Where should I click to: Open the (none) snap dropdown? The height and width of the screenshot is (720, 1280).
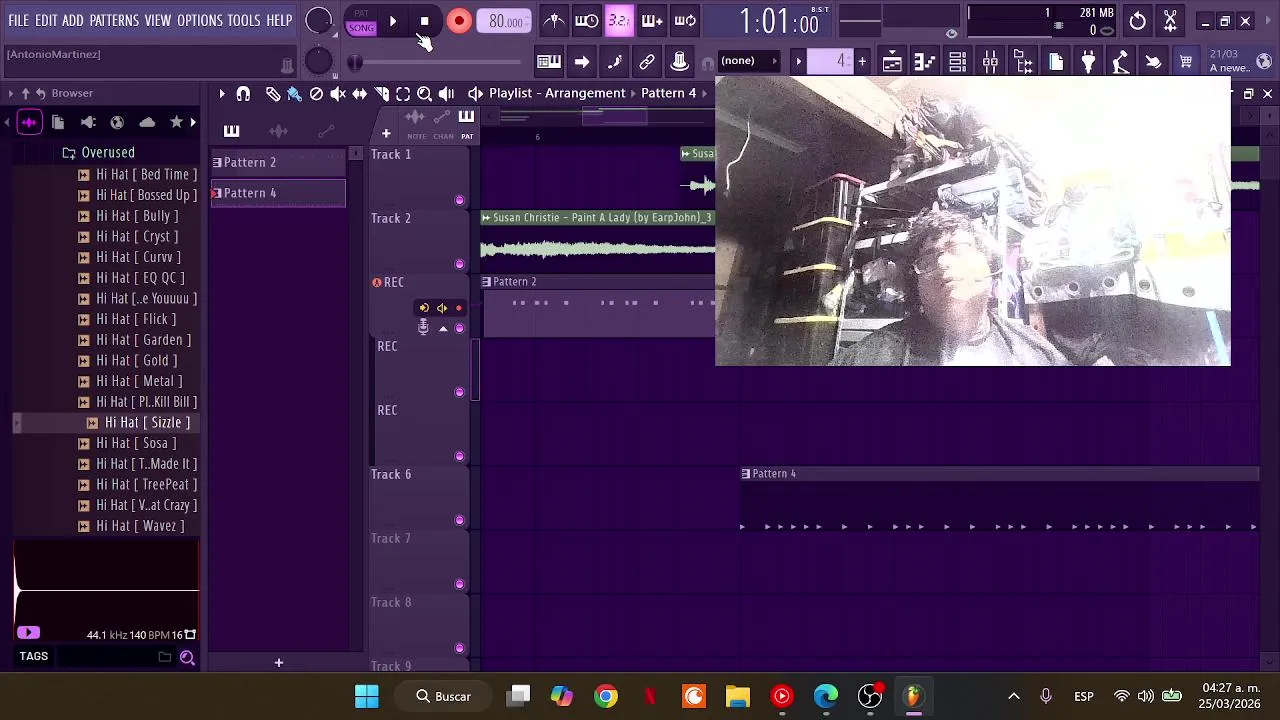748,61
